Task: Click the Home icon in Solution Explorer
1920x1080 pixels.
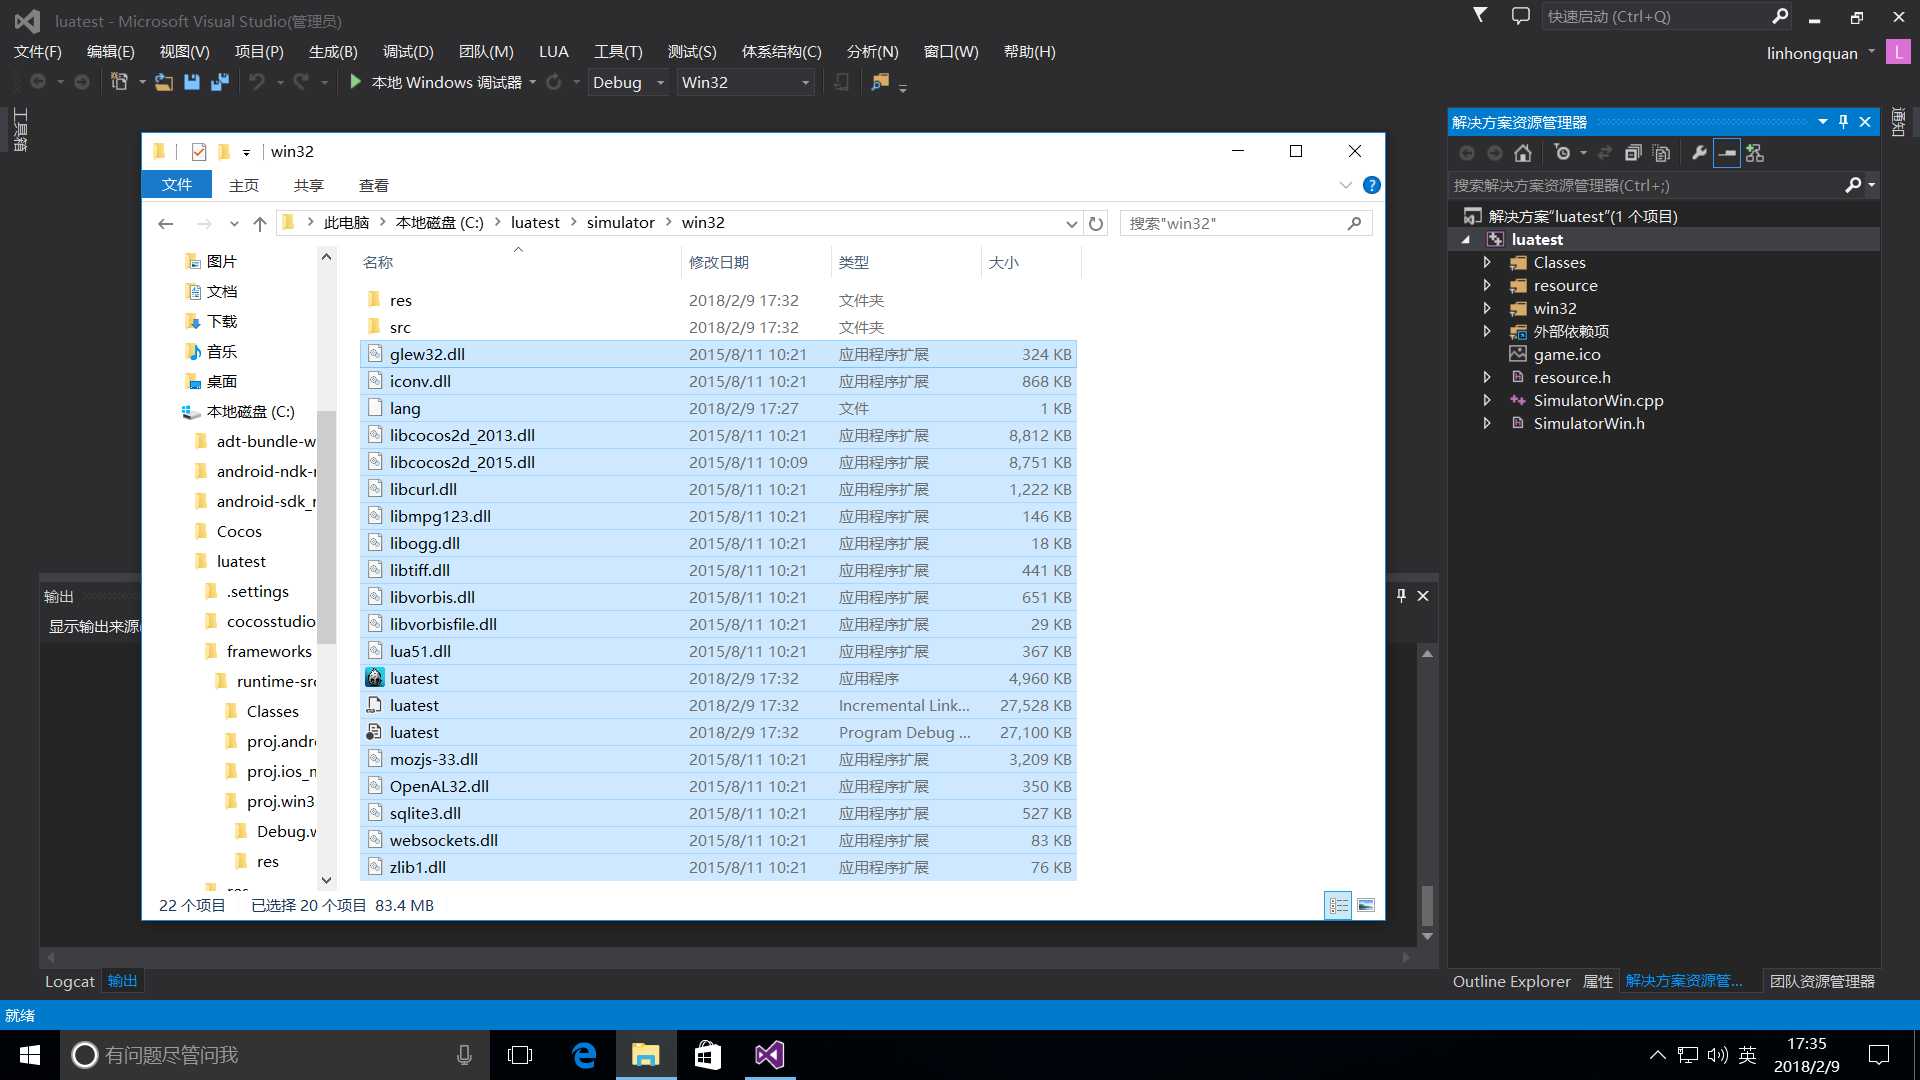Action: point(1523,153)
